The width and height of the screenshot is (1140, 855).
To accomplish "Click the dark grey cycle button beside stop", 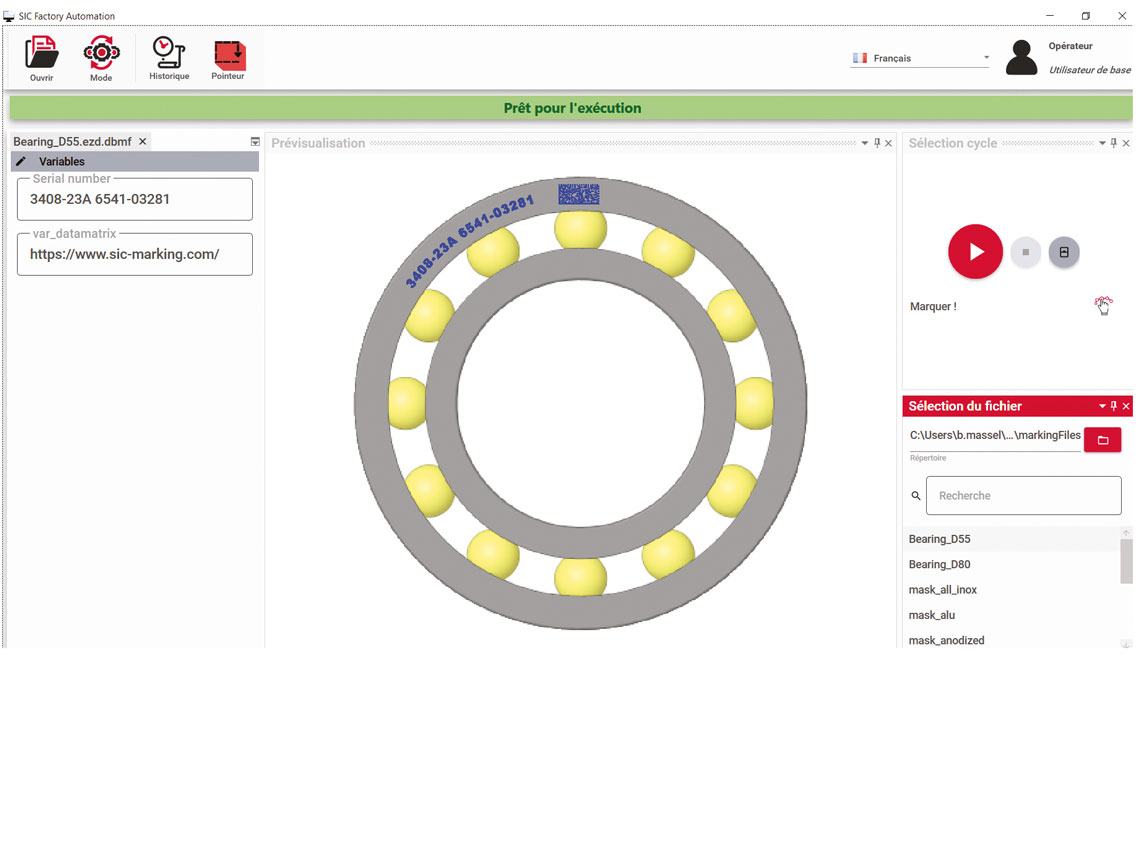I will coord(1064,252).
